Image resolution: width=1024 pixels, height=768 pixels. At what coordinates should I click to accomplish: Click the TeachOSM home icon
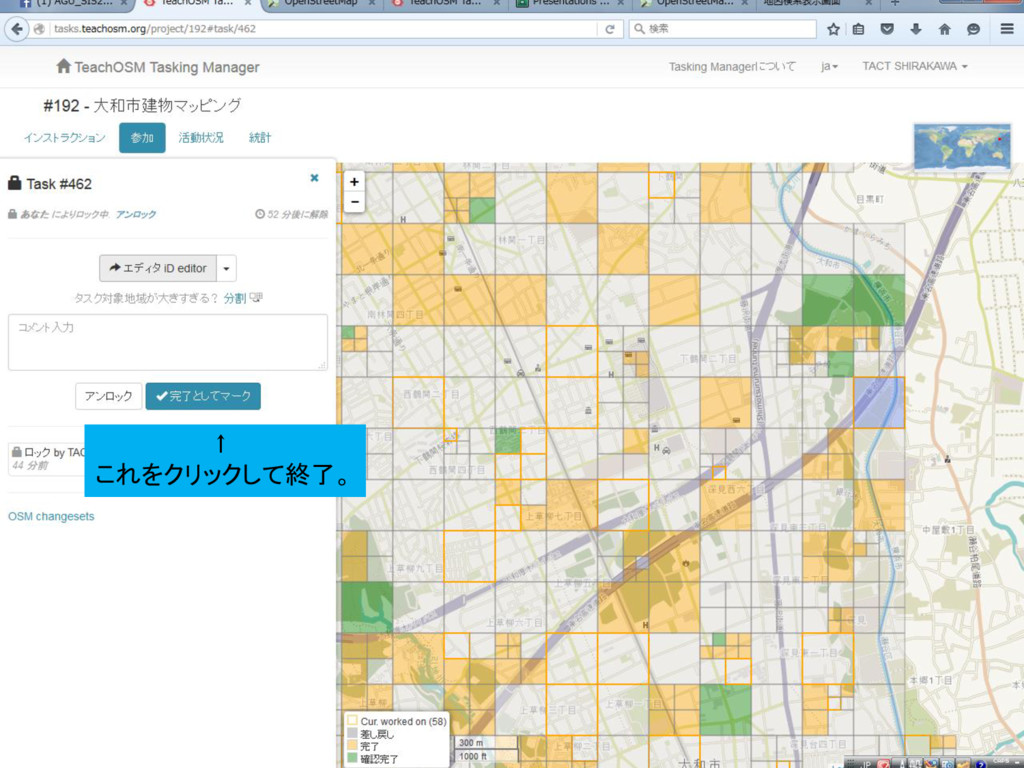pyautogui.click(x=63, y=66)
